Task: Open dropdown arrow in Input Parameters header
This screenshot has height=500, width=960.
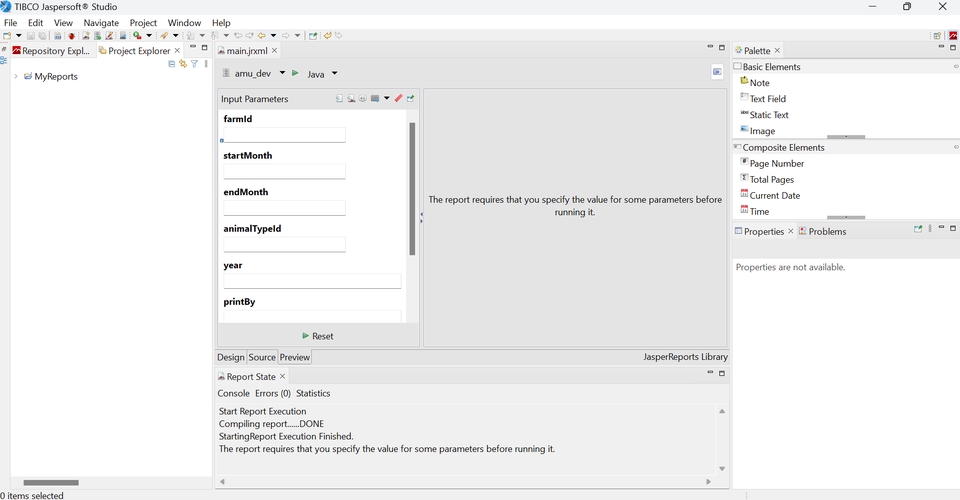Action: point(386,99)
